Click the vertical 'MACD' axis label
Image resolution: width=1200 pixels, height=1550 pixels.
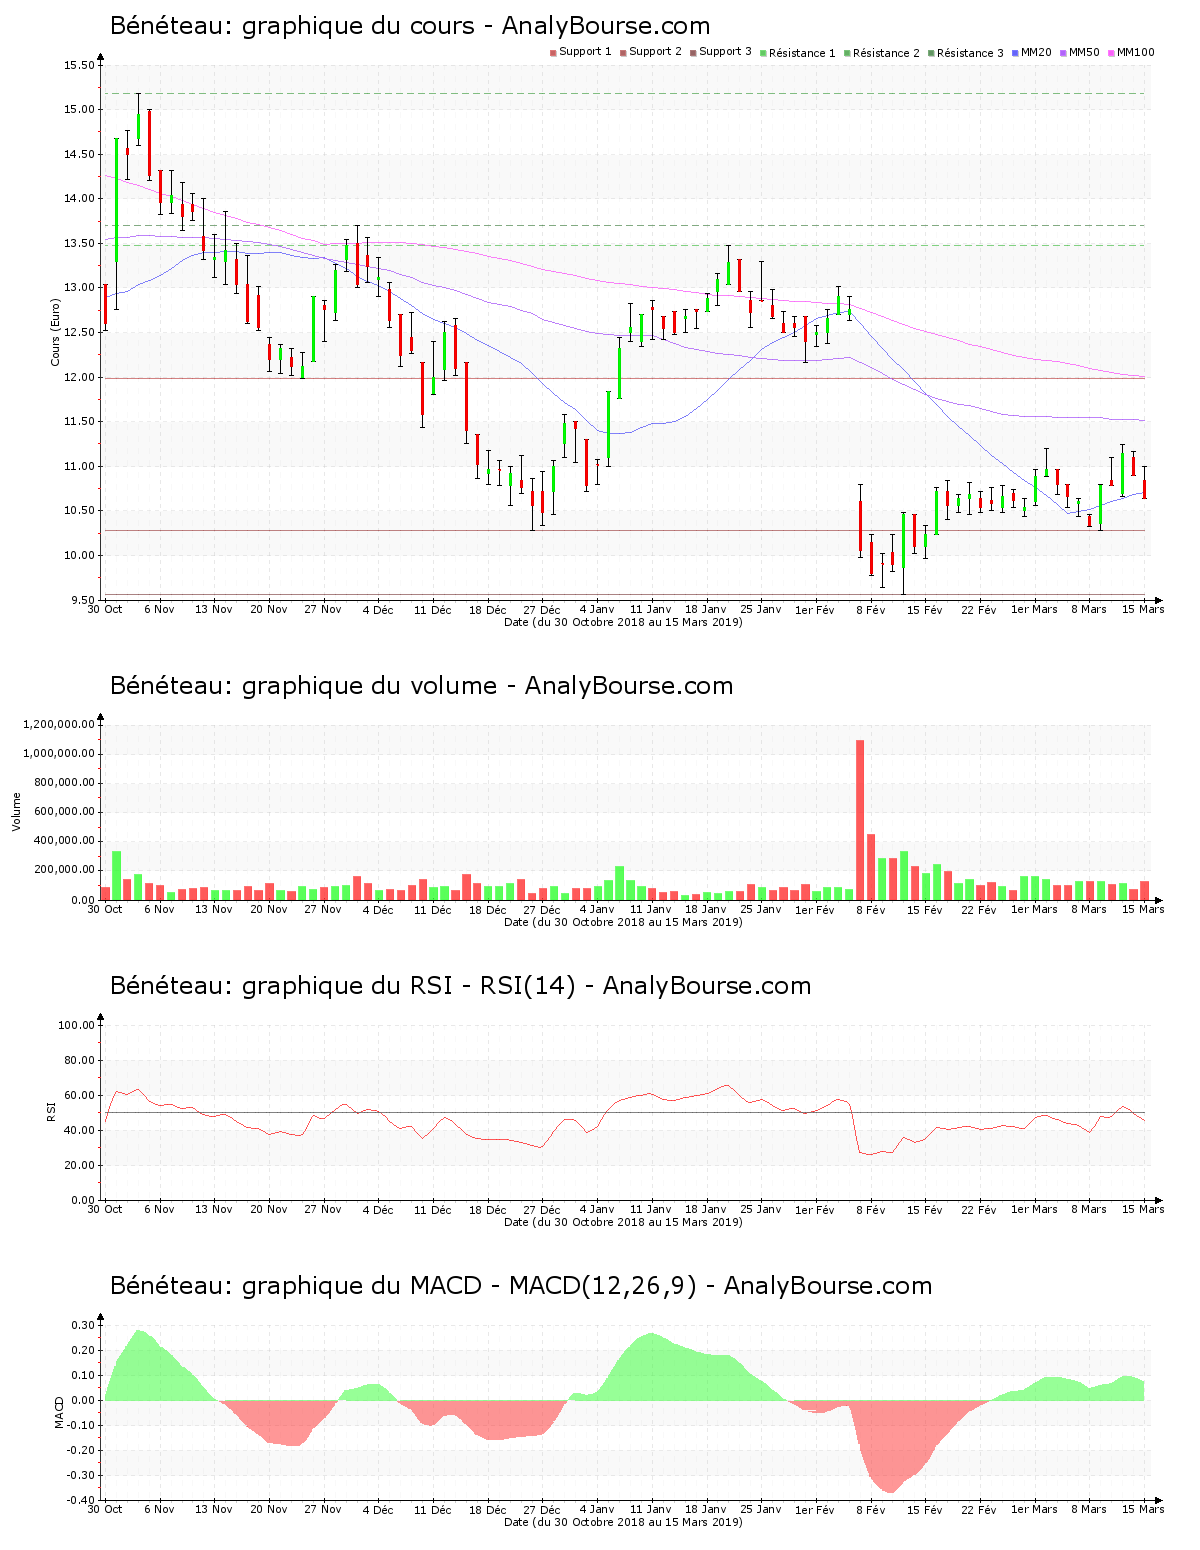click(x=59, y=1412)
